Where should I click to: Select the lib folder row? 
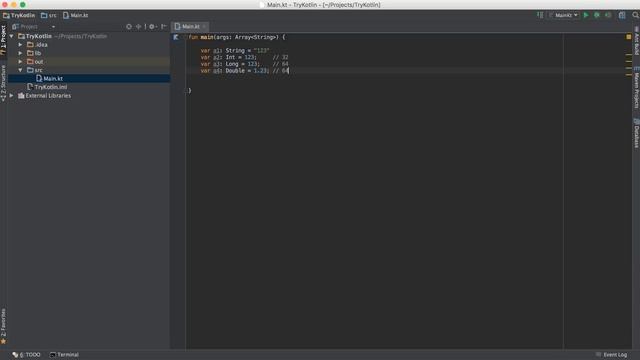[x=89, y=53]
